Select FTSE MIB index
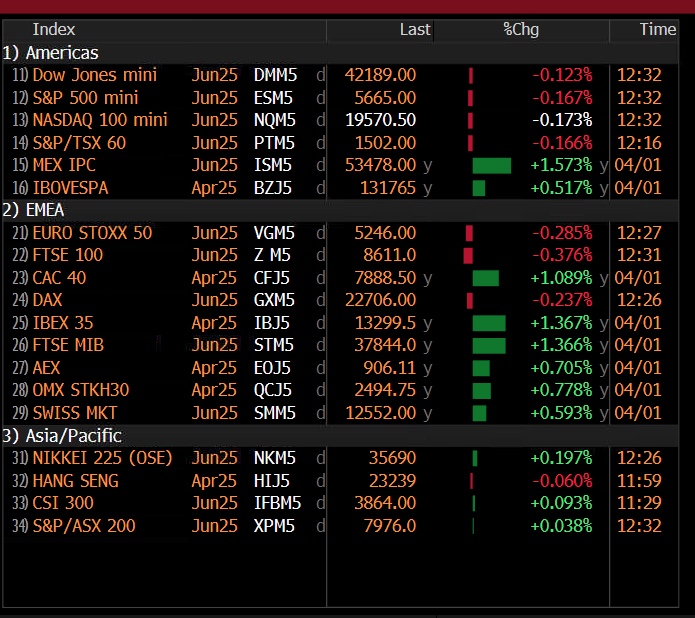Screen dimensions: 695x618 (x=68, y=345)
